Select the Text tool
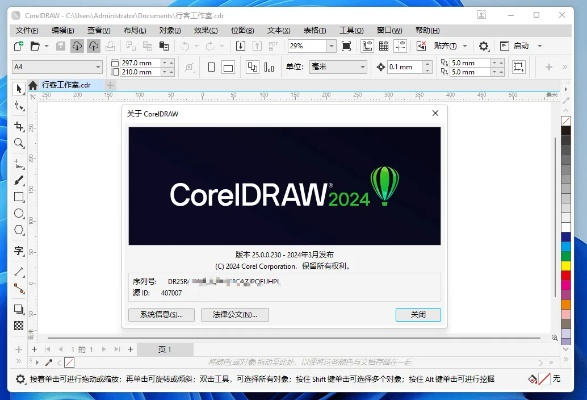The image size is (587, 400). (x=19, y=250)
